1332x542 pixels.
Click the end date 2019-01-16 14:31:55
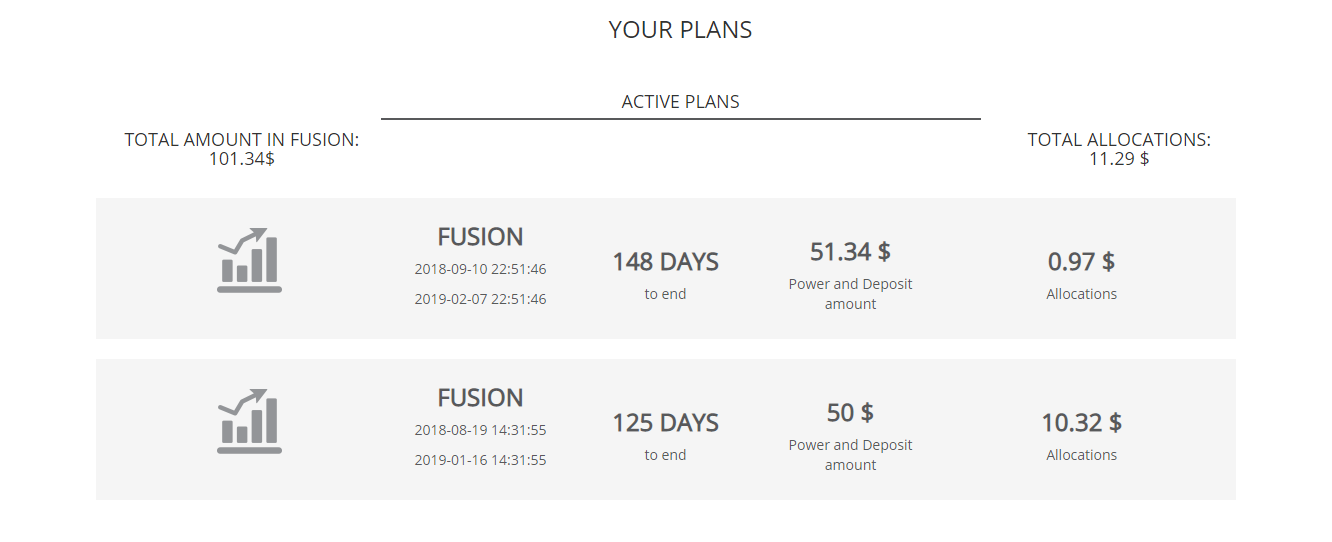click(480, 460)
